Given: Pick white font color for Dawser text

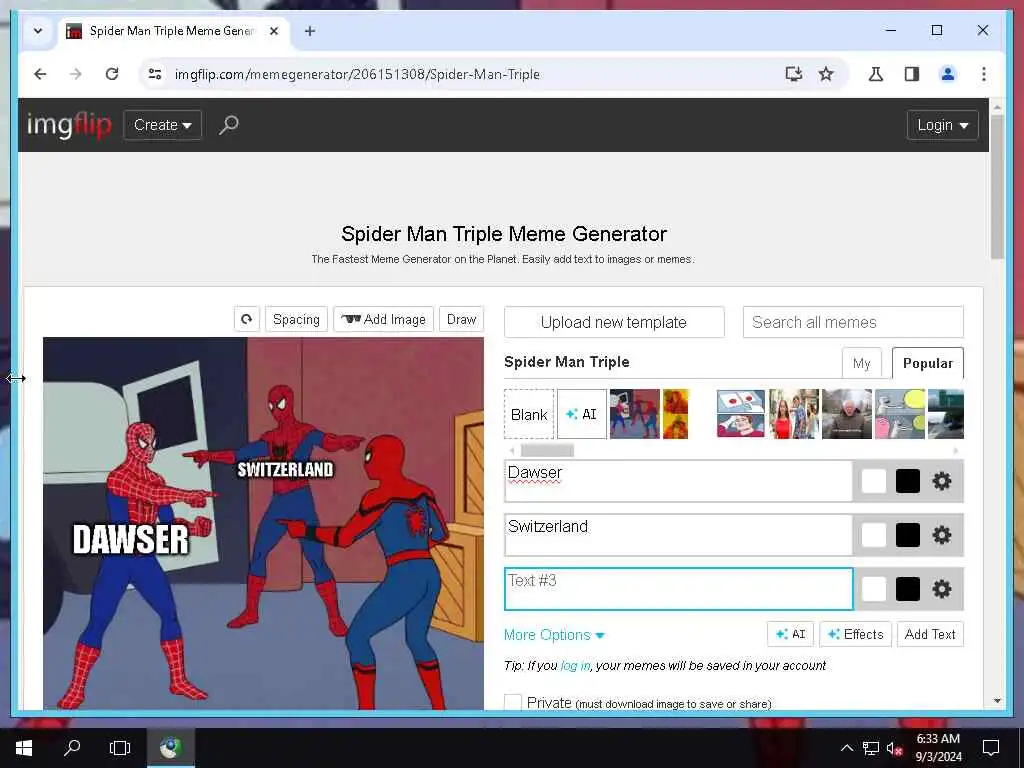Looking at the screenshot, I should [x=873, y=481].
